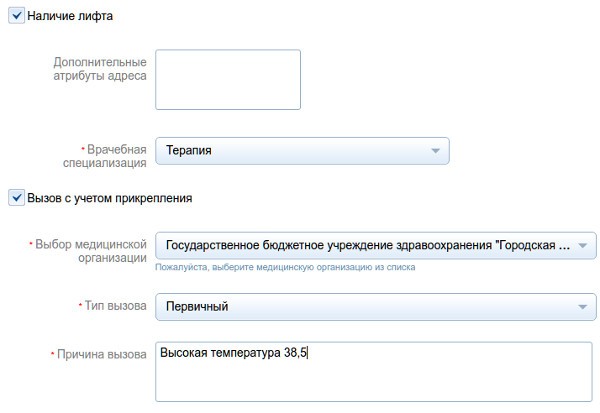Click the Врачебная специализация field label
600x413 pixels.
tap(105, 156)
